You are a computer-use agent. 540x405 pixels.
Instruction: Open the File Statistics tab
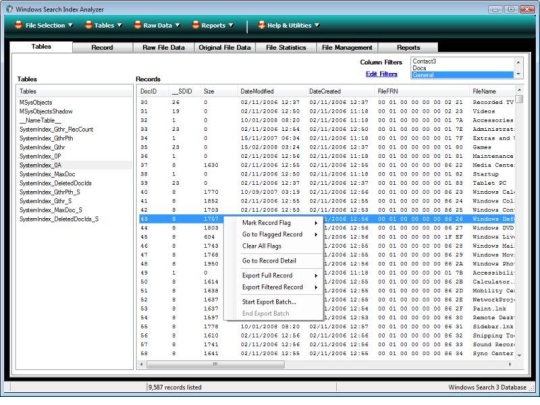click(x=286, y=48)
